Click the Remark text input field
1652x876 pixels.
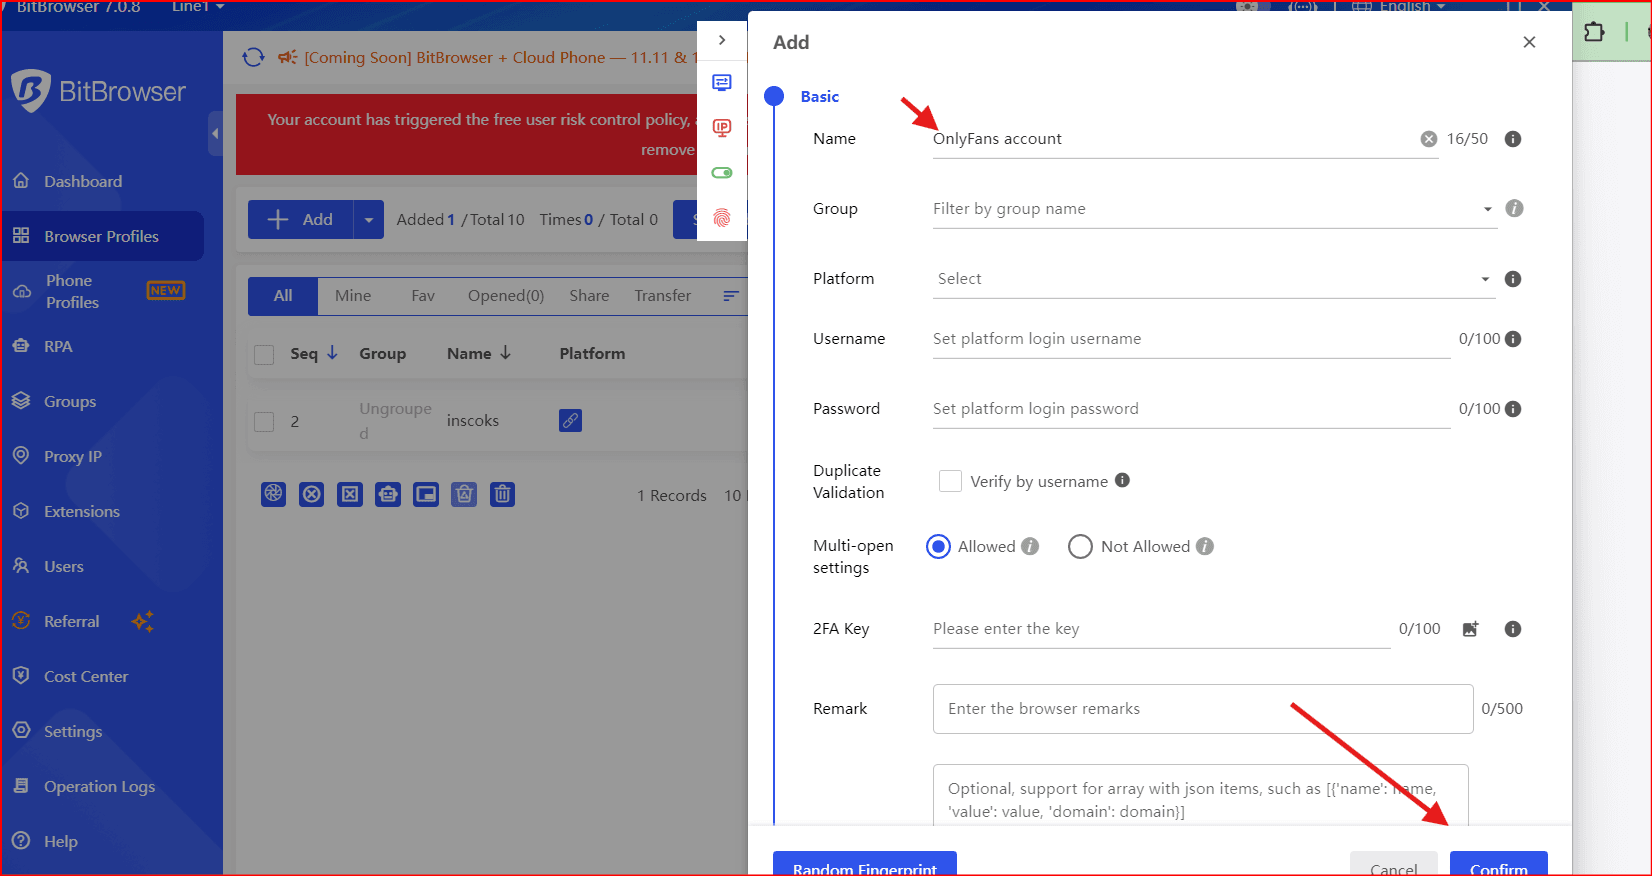pos(1202,709)
